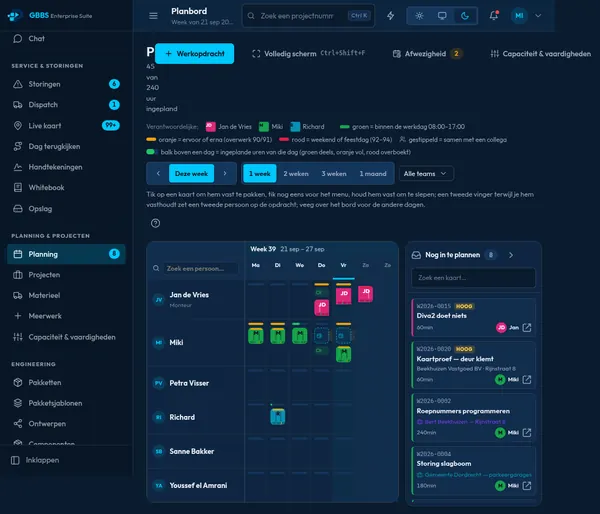Open the hamburger menu icon
Screen dimensions: 600x514
click(153, 16)
